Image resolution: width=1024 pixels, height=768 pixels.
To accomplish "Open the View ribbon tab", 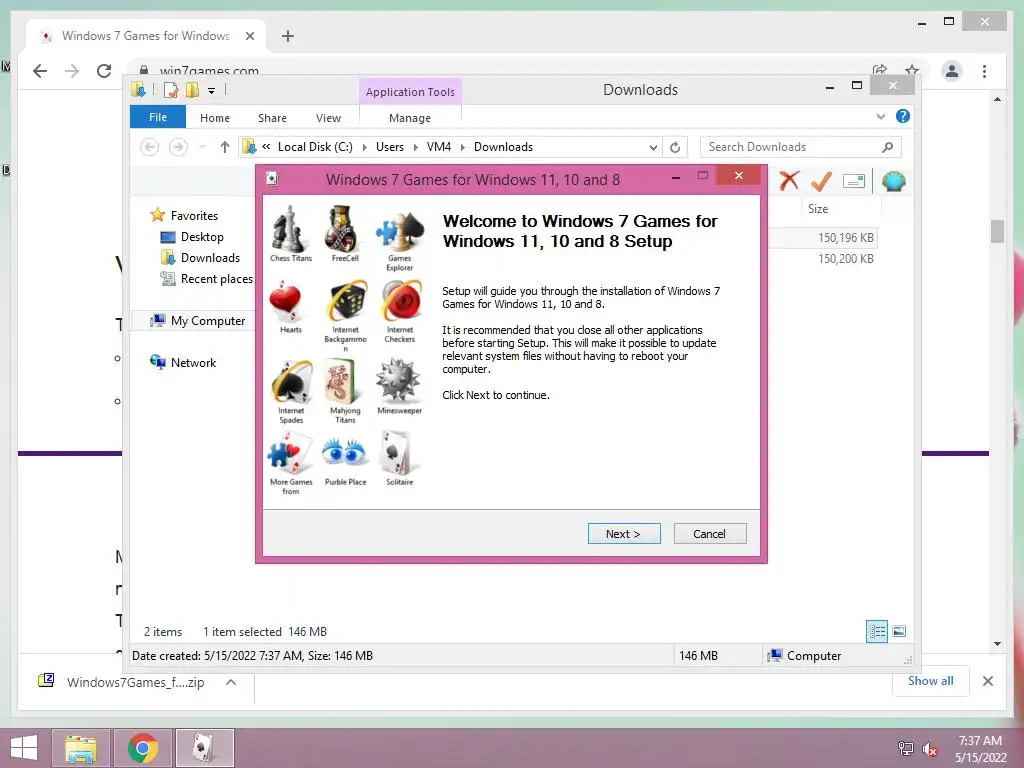I will tap(328, 118).
